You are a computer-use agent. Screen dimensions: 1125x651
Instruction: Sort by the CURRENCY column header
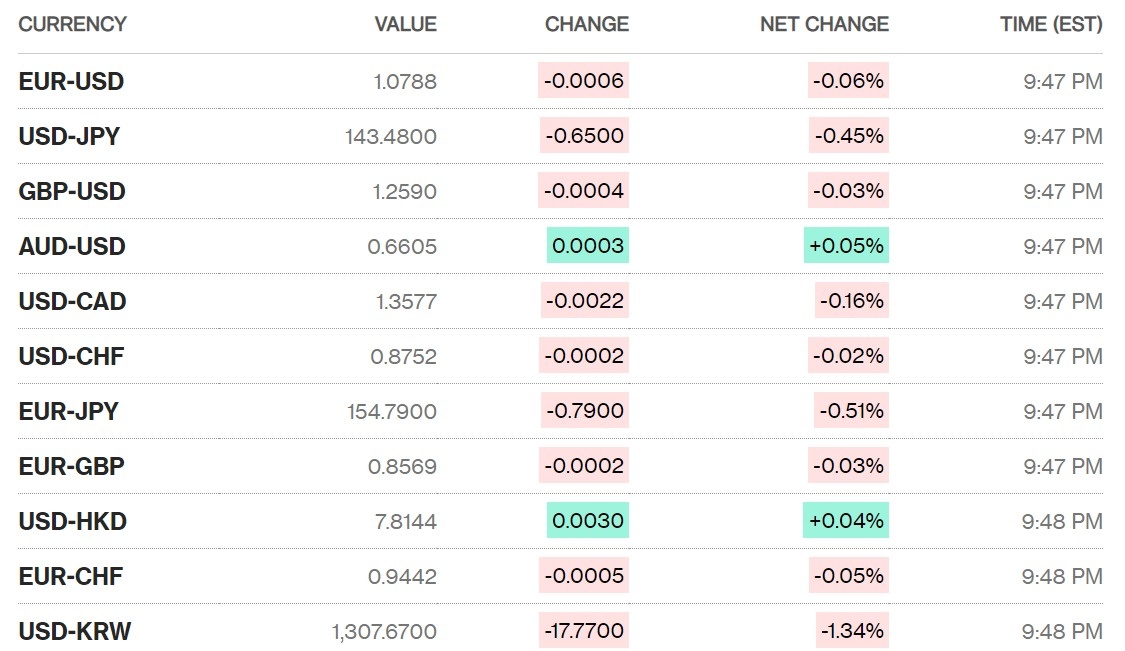pyautogui.click(x=72, y=24)
